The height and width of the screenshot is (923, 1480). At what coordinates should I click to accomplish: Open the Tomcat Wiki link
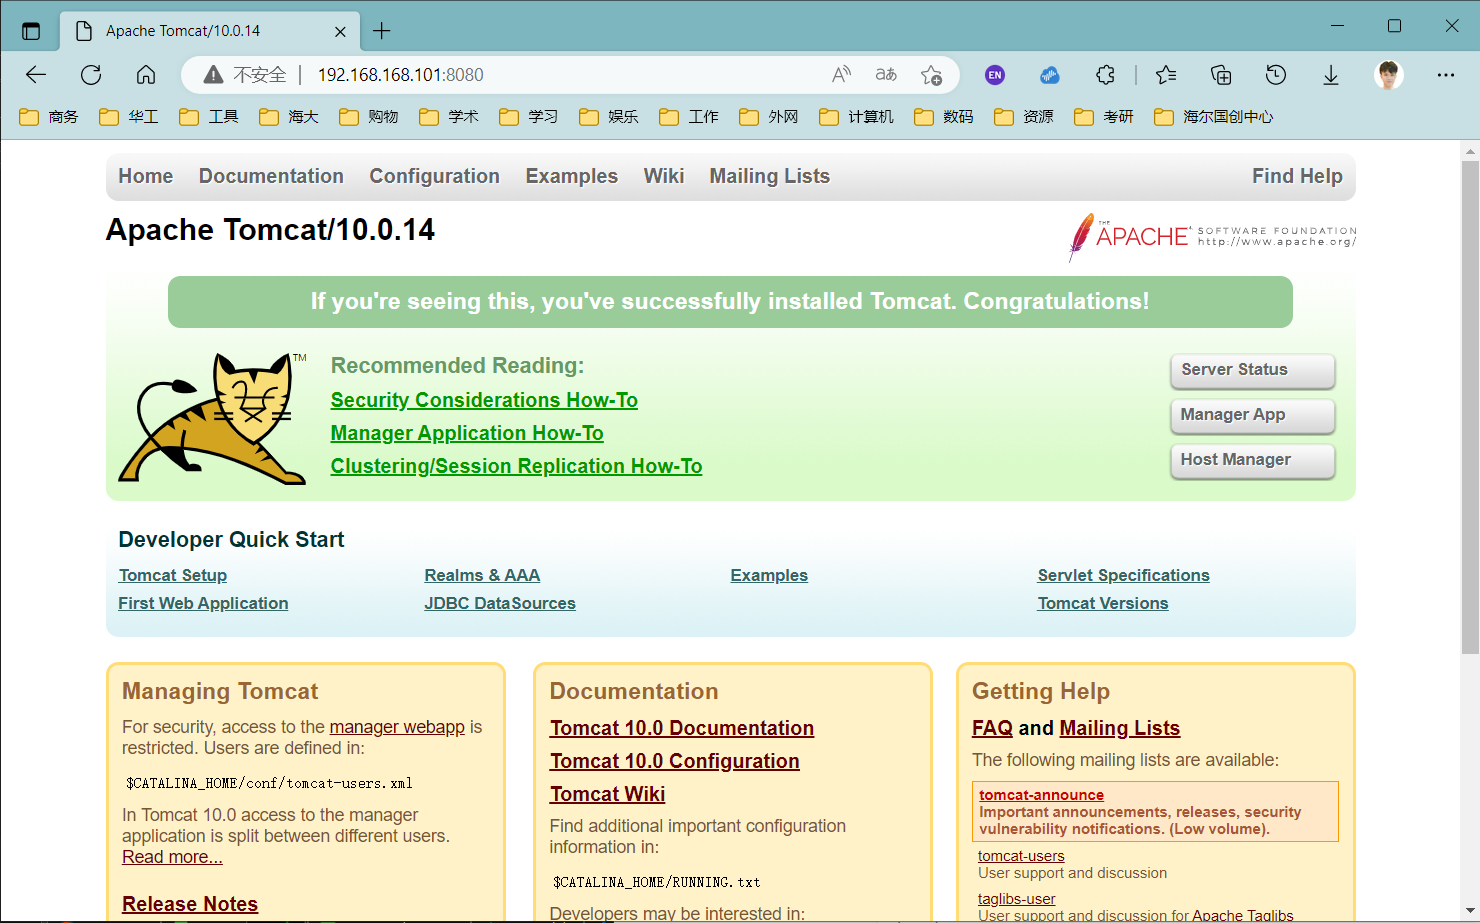(x=607, y=794)
